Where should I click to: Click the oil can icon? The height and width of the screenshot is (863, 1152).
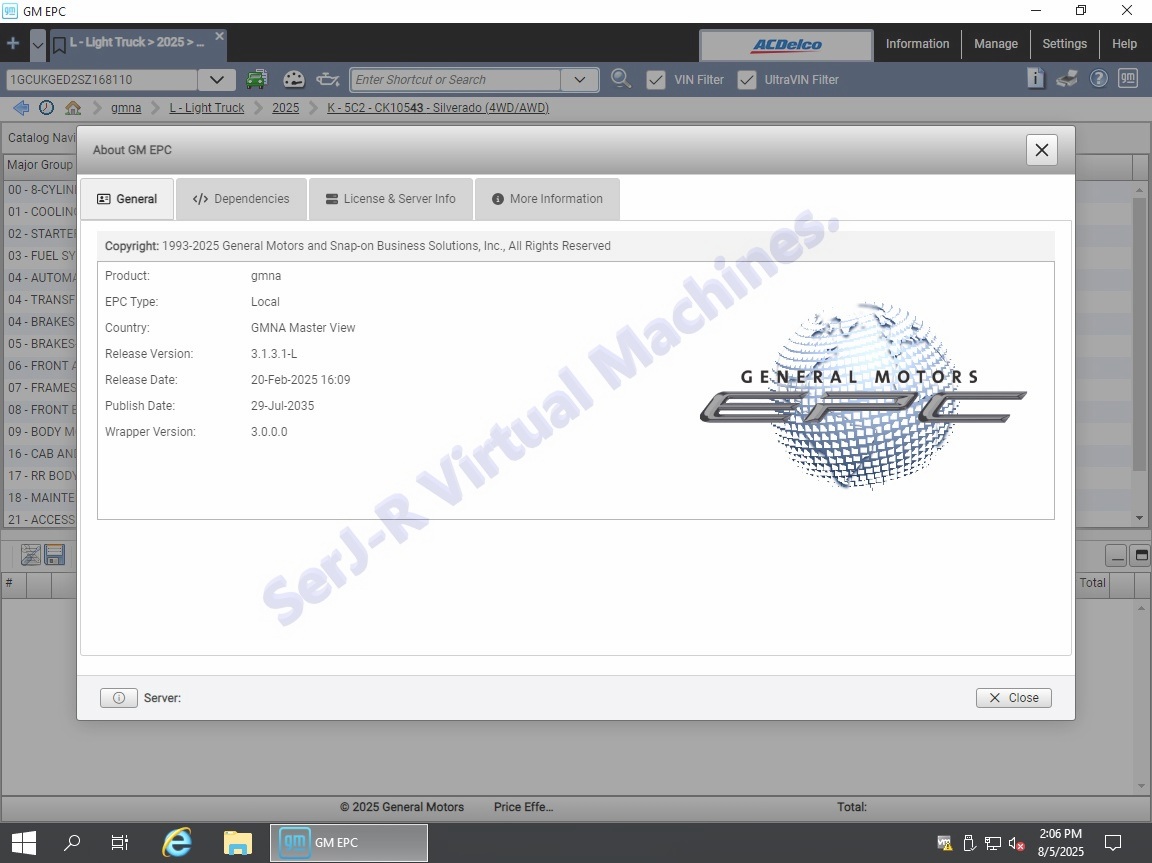point(328,79)
